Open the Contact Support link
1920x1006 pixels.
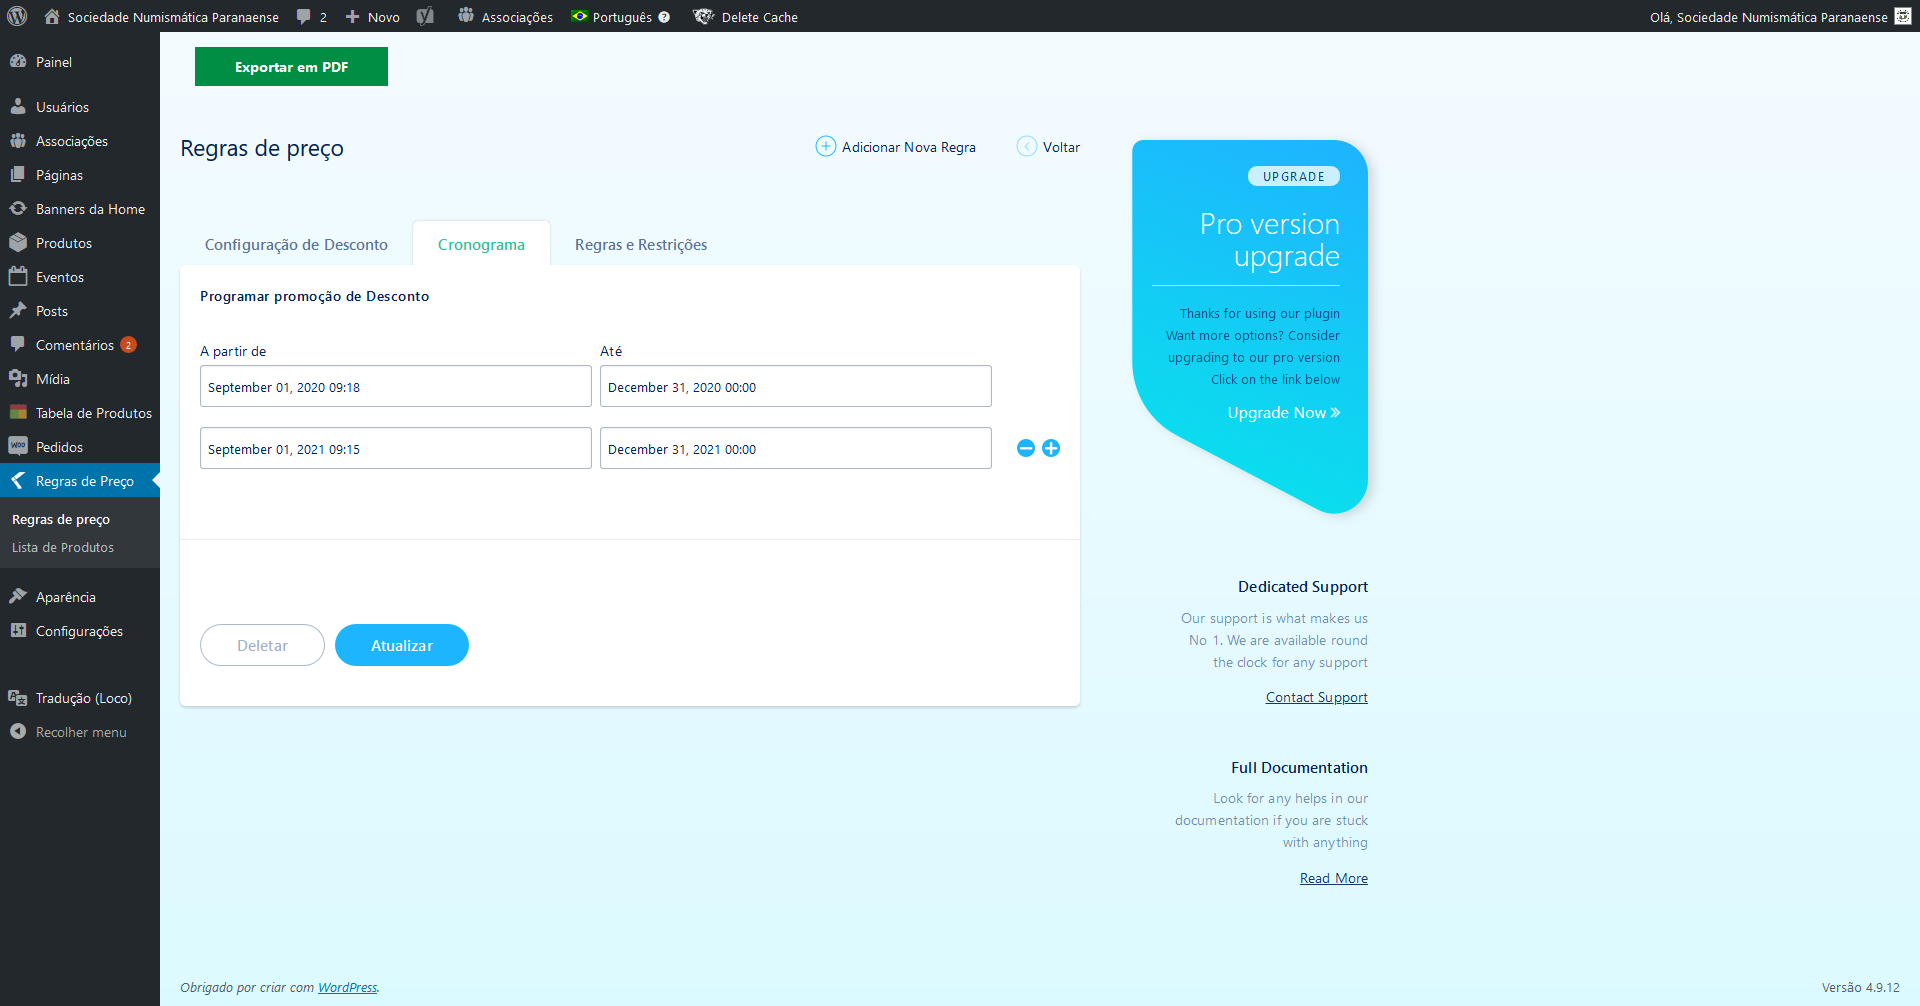[x=1316, y=697]
